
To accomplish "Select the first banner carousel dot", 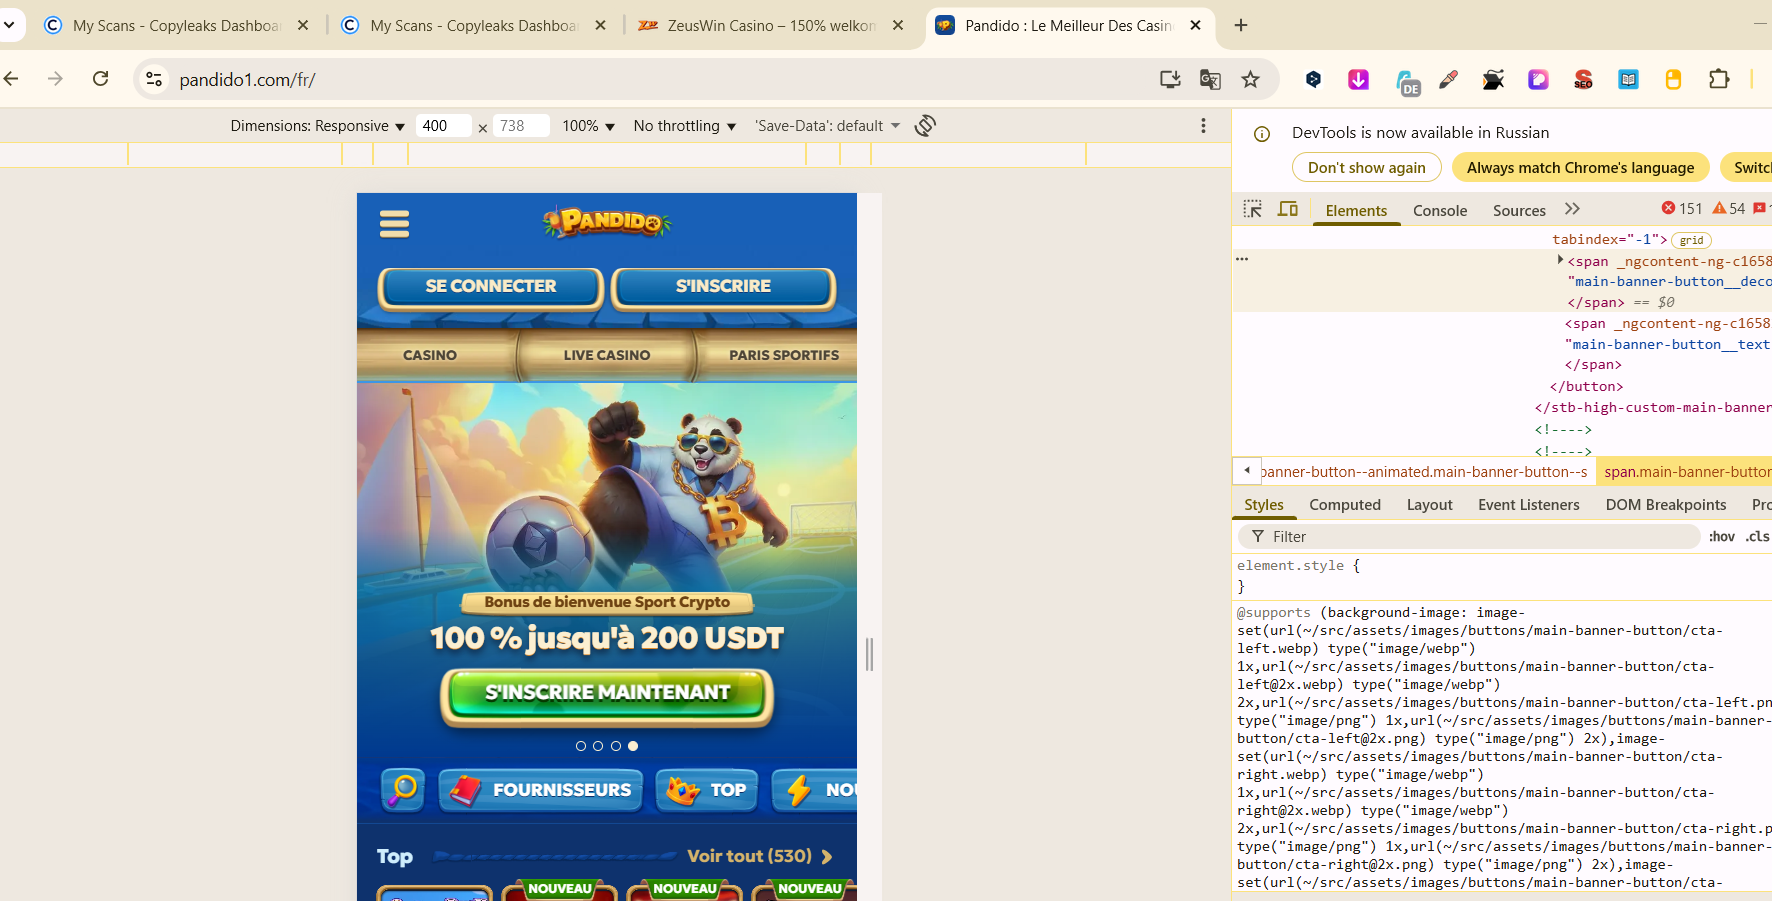I will (581, 746).
